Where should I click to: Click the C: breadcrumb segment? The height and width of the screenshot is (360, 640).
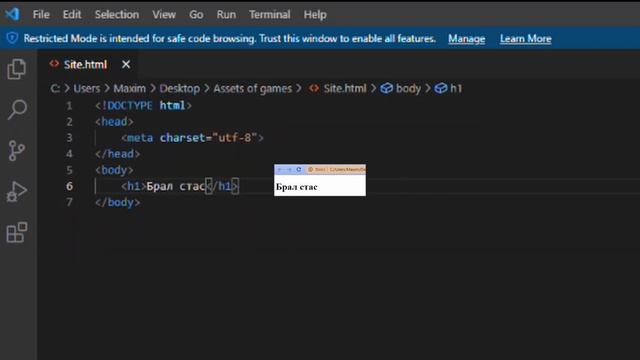55,89
